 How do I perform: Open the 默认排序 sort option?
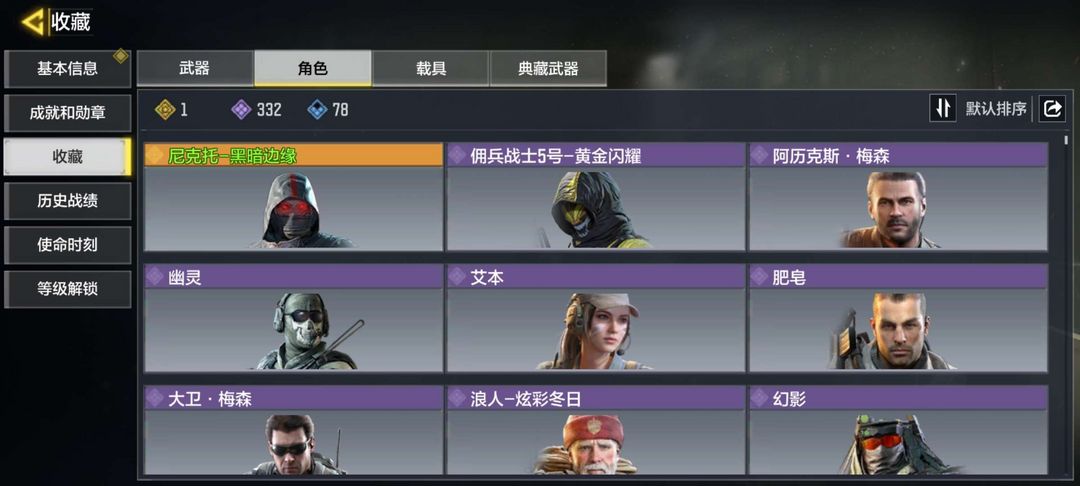click(x=996, y=109)
